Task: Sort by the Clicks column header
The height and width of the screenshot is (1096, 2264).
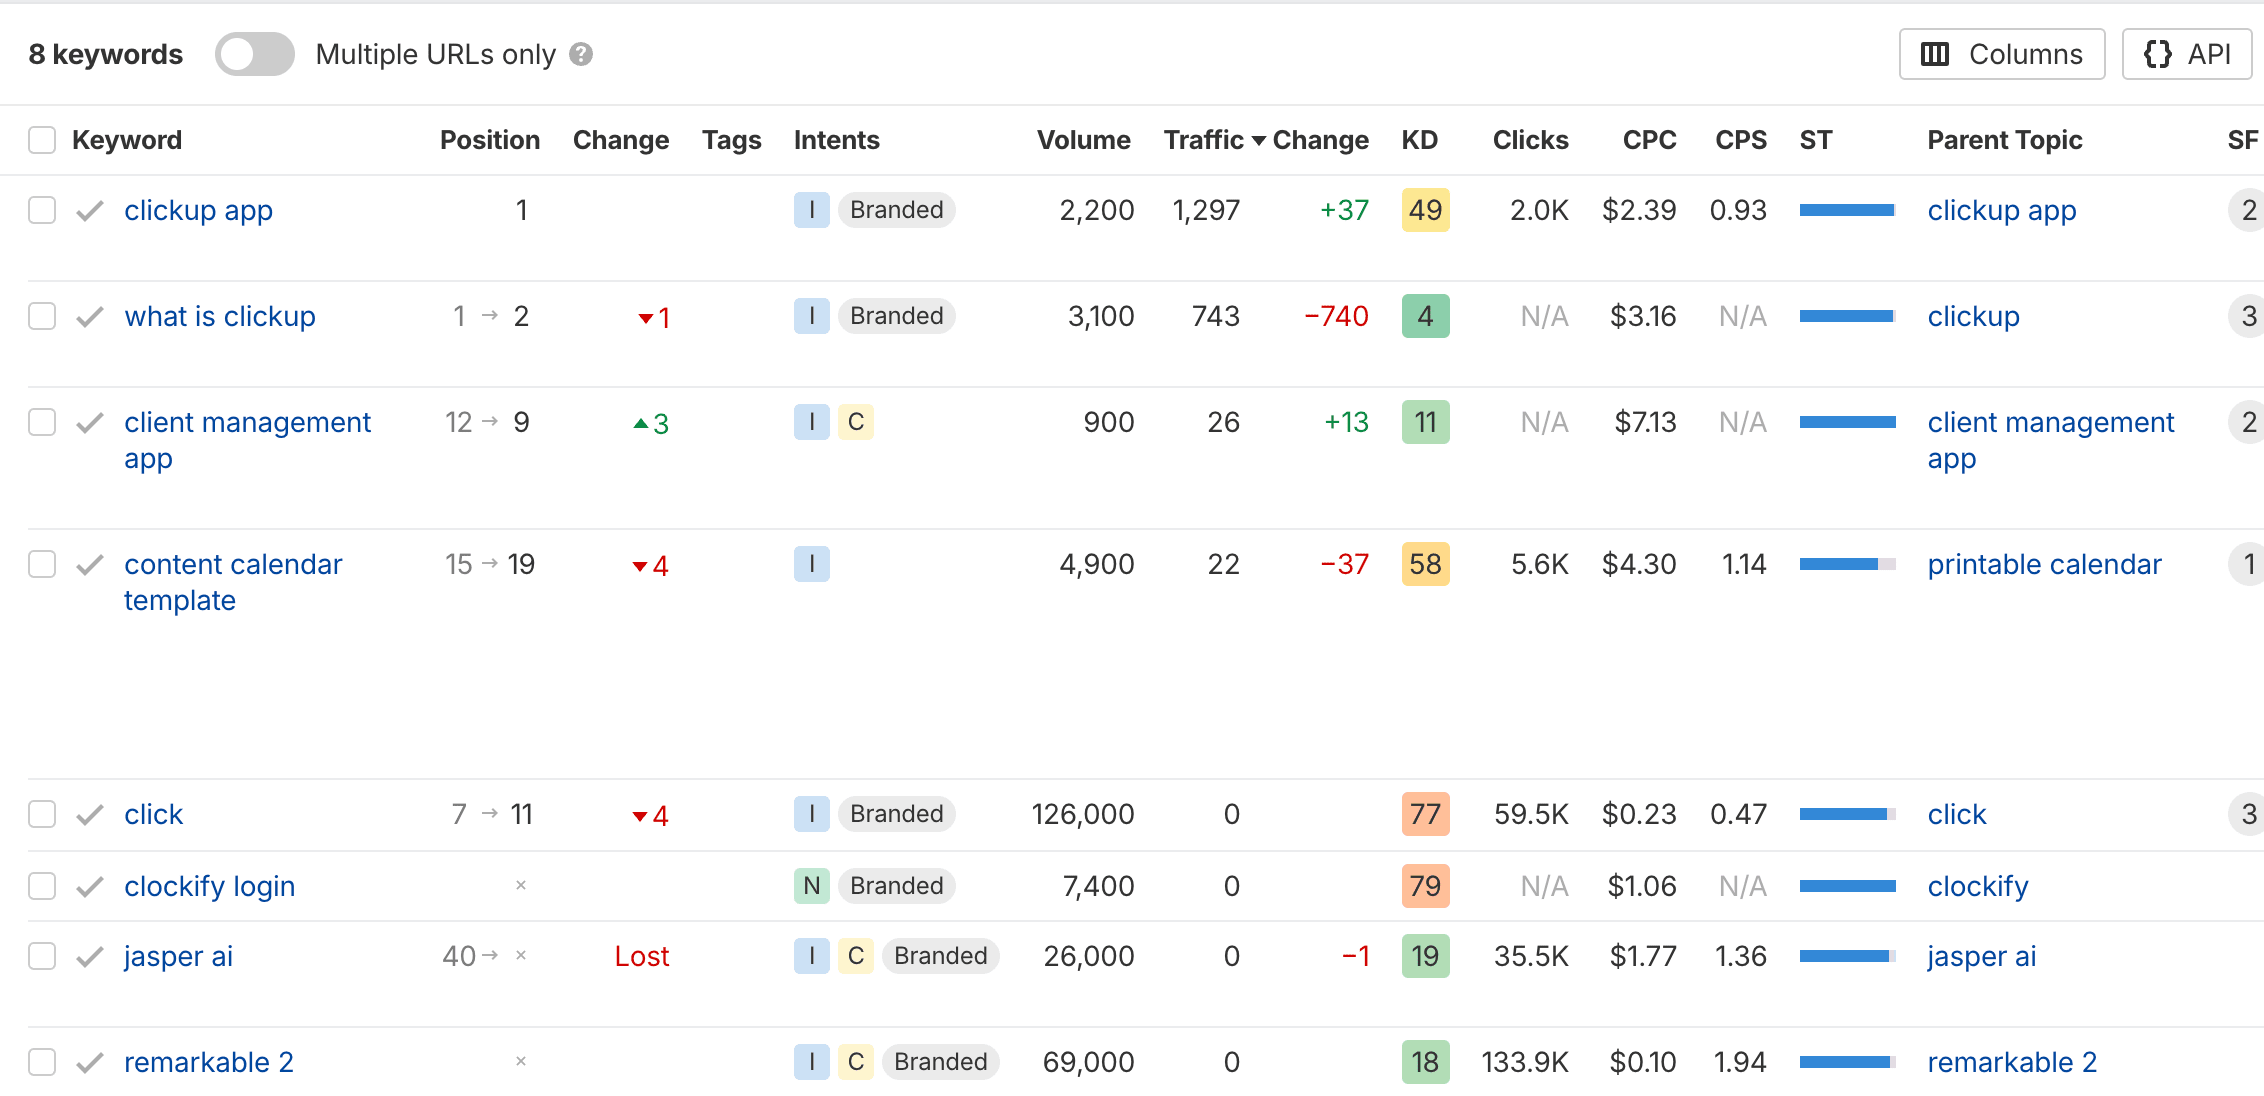Action: click(1530, 140)
